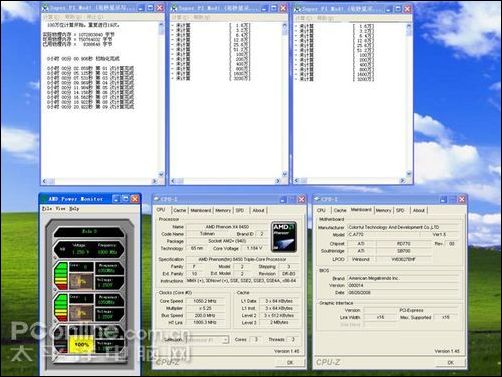This screenshot has height=377, width=502.
Task: Click the Core 1 graph thumbnail in Power Monitor
Action: [x=81, y=313]
